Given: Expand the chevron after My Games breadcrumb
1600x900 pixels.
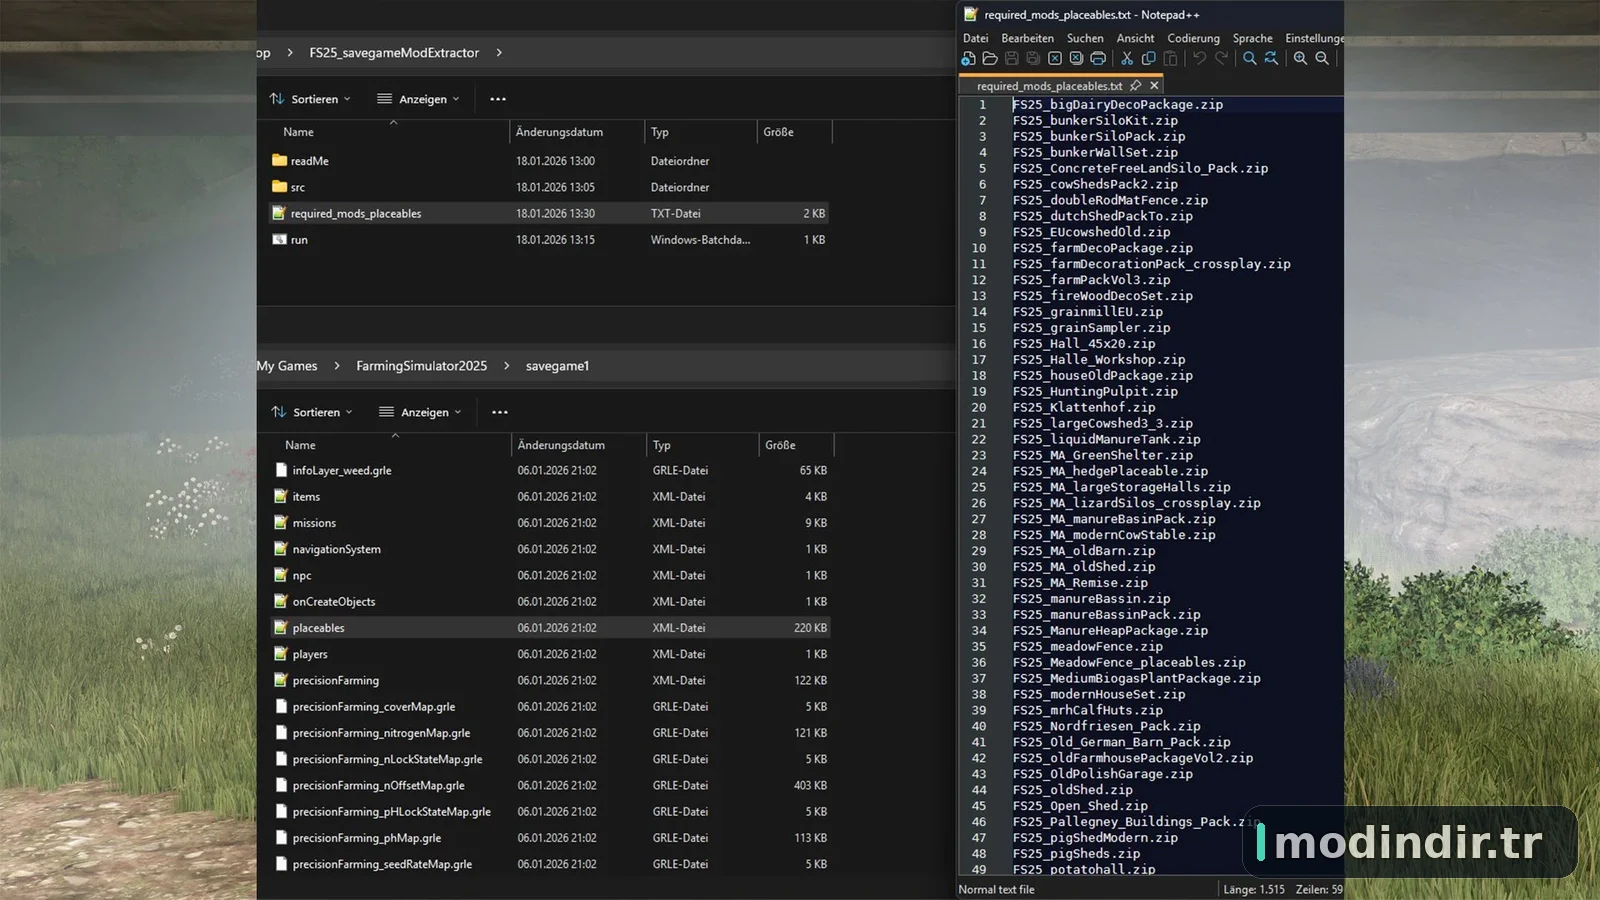Looking at the screenshot, I should click(337, 366).
